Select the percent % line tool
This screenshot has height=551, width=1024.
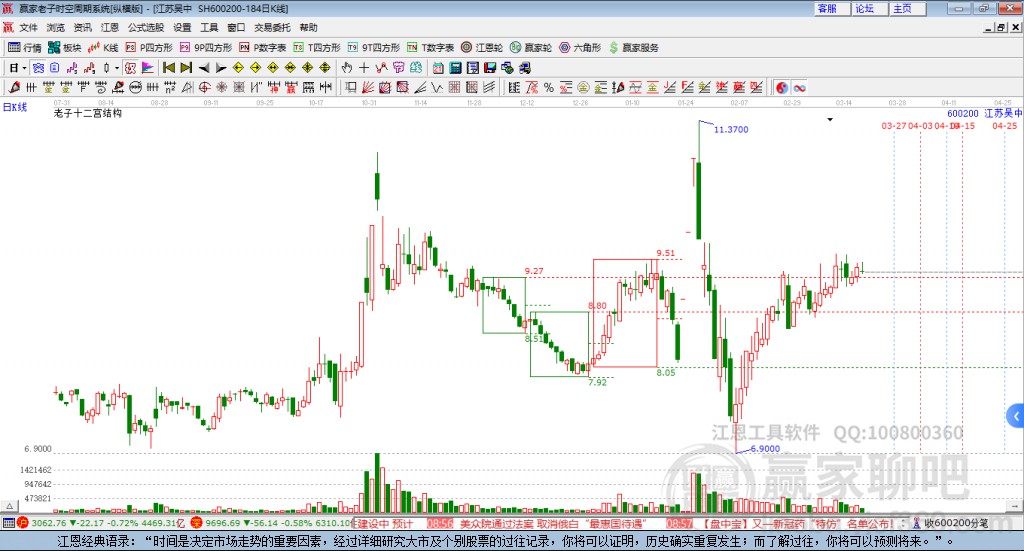tap(549, 87)
